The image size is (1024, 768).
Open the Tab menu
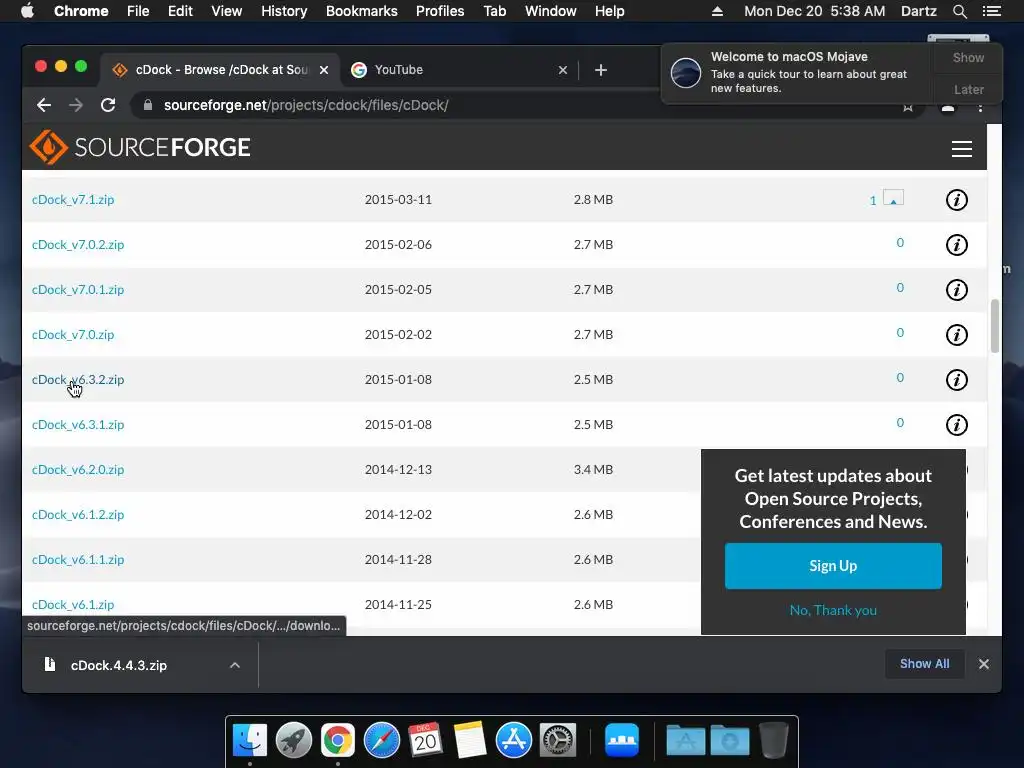click(494, 11)
